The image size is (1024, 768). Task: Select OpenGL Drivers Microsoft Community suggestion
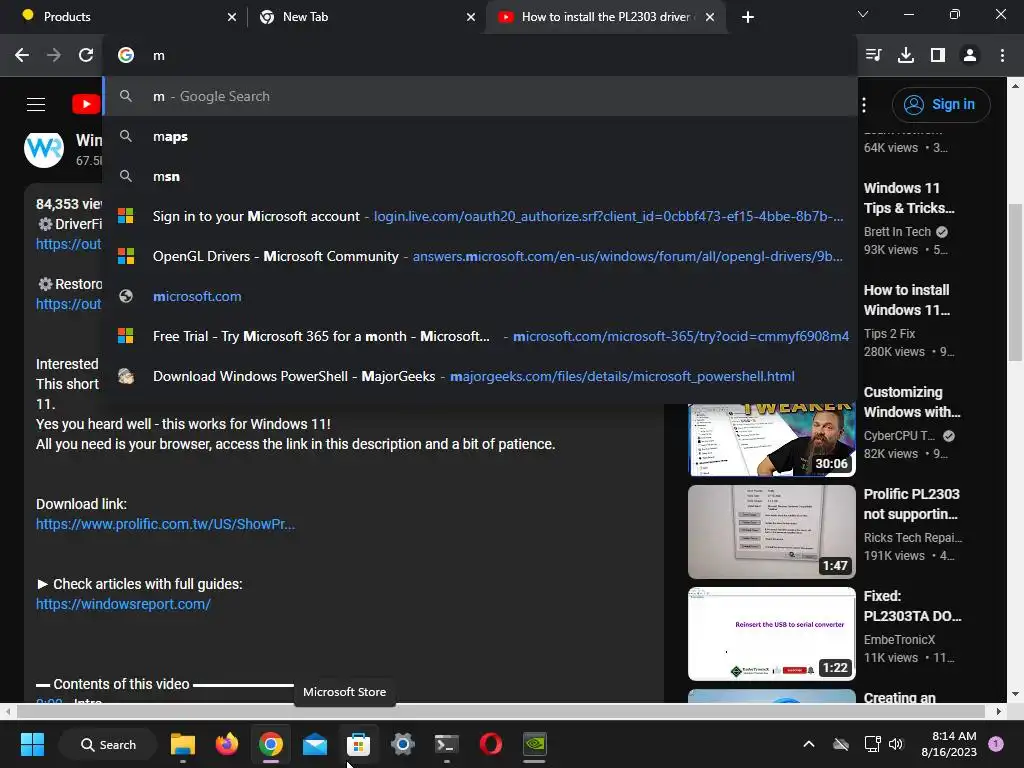(480, 257)
